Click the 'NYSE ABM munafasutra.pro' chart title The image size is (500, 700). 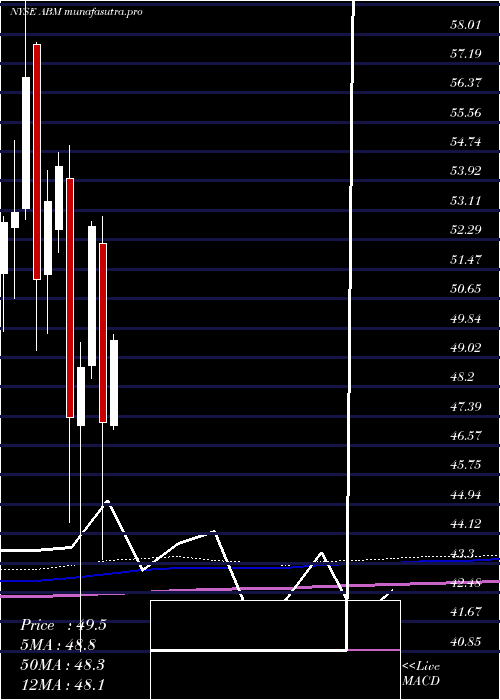coord(76,12)
